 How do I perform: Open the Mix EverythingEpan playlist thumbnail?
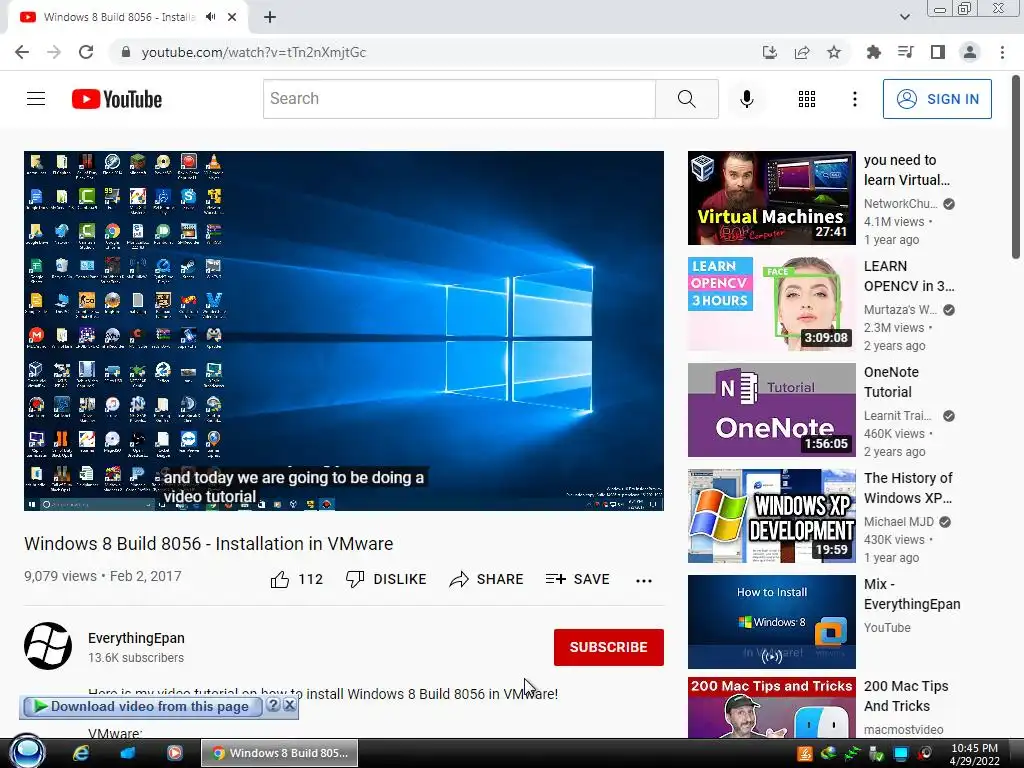(771, 622)
